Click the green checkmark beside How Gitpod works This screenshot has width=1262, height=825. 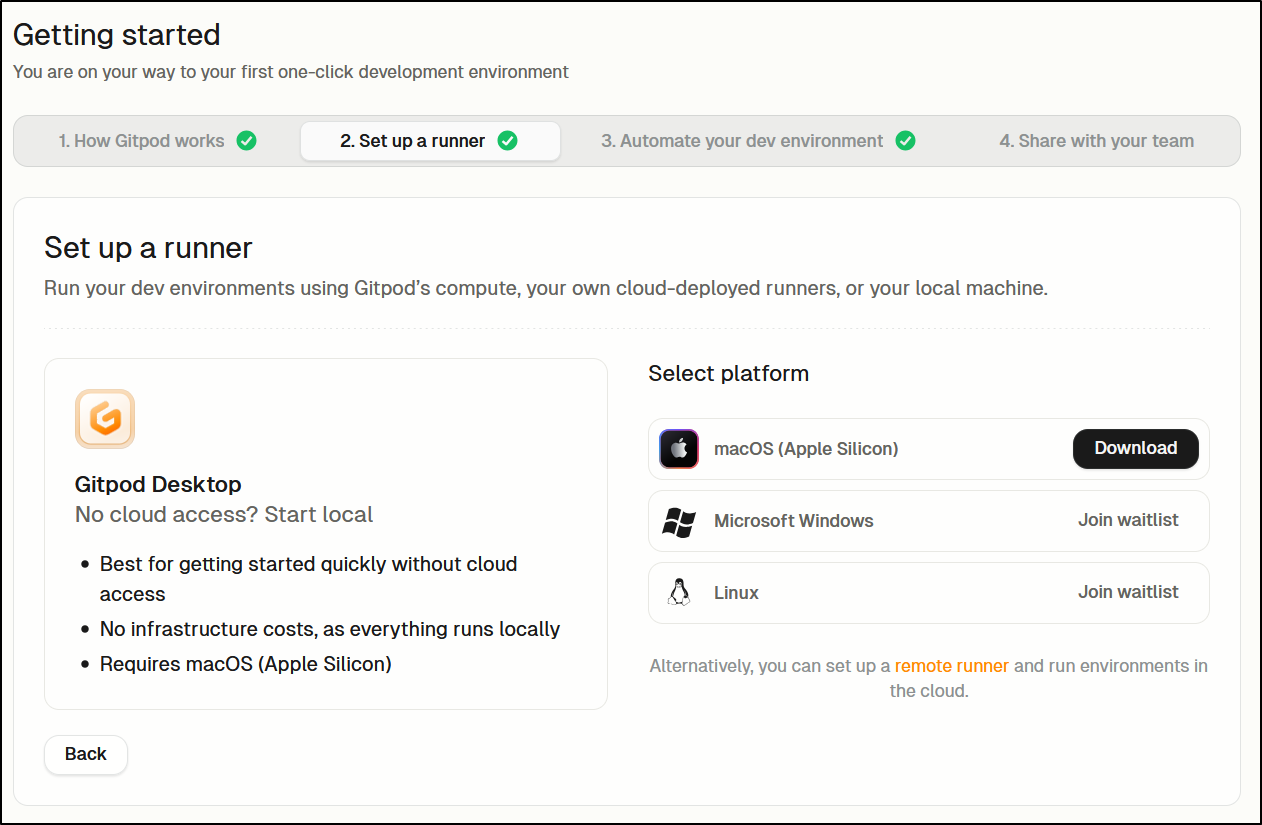coord(246,141)
